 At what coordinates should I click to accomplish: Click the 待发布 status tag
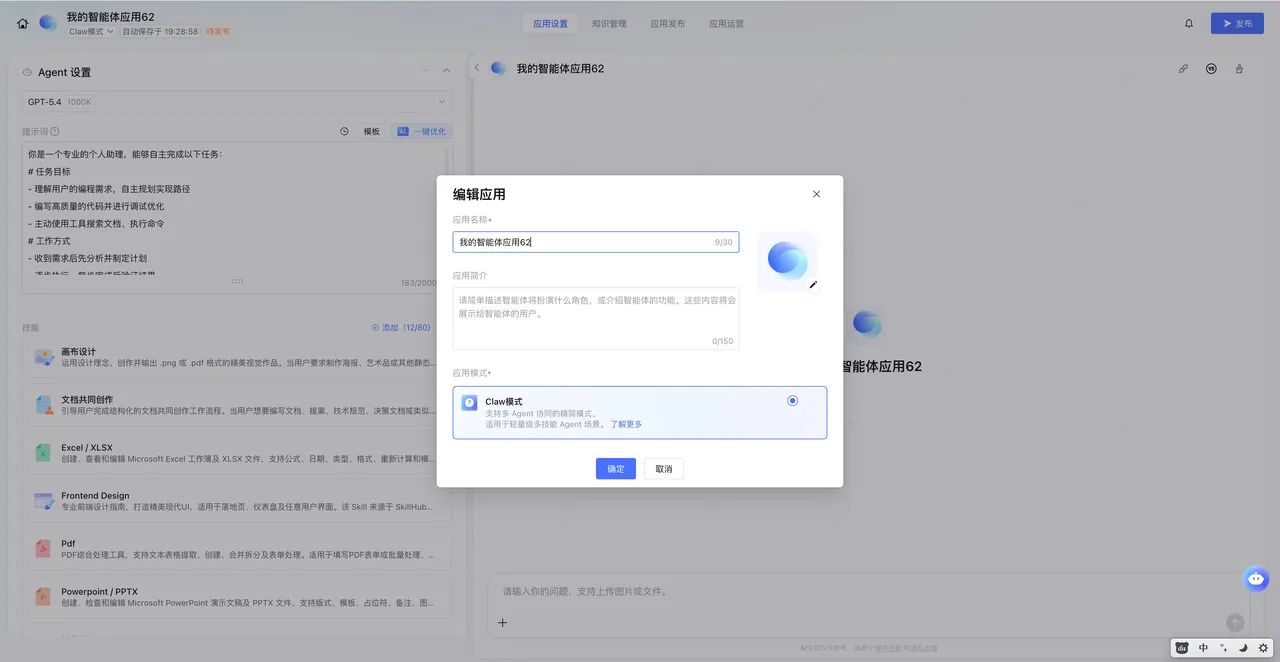click(x=218, y=32)
